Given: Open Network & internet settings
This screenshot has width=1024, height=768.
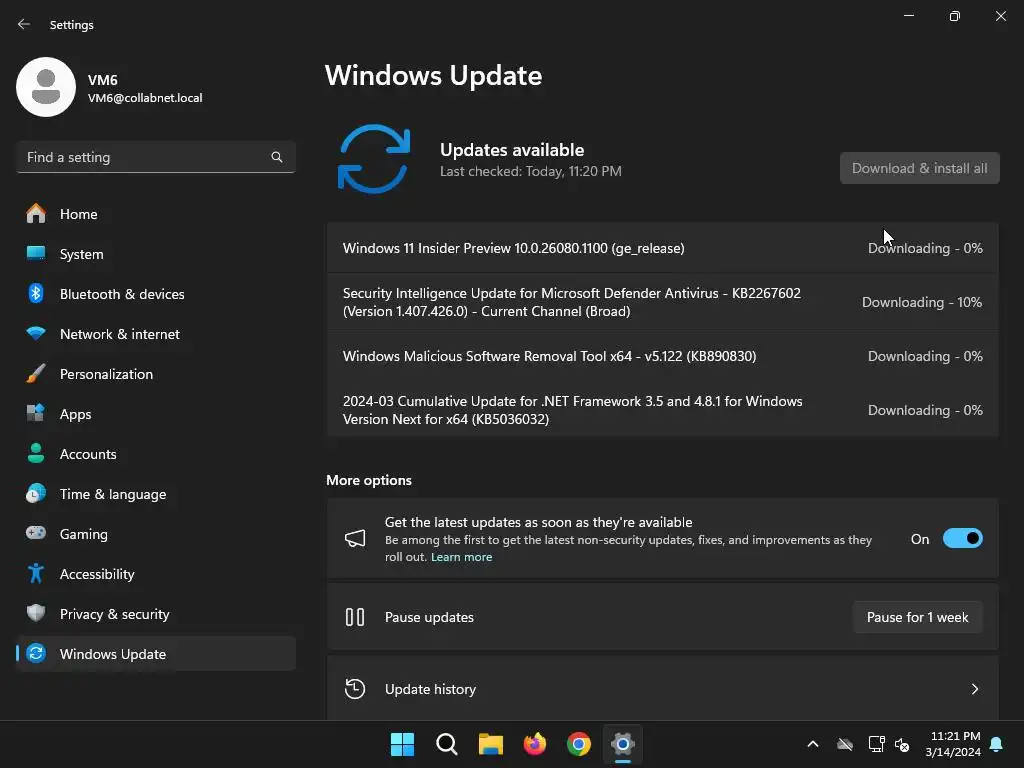Looking at the screenshot, I should pyautogui.click(x=155, y=334).
